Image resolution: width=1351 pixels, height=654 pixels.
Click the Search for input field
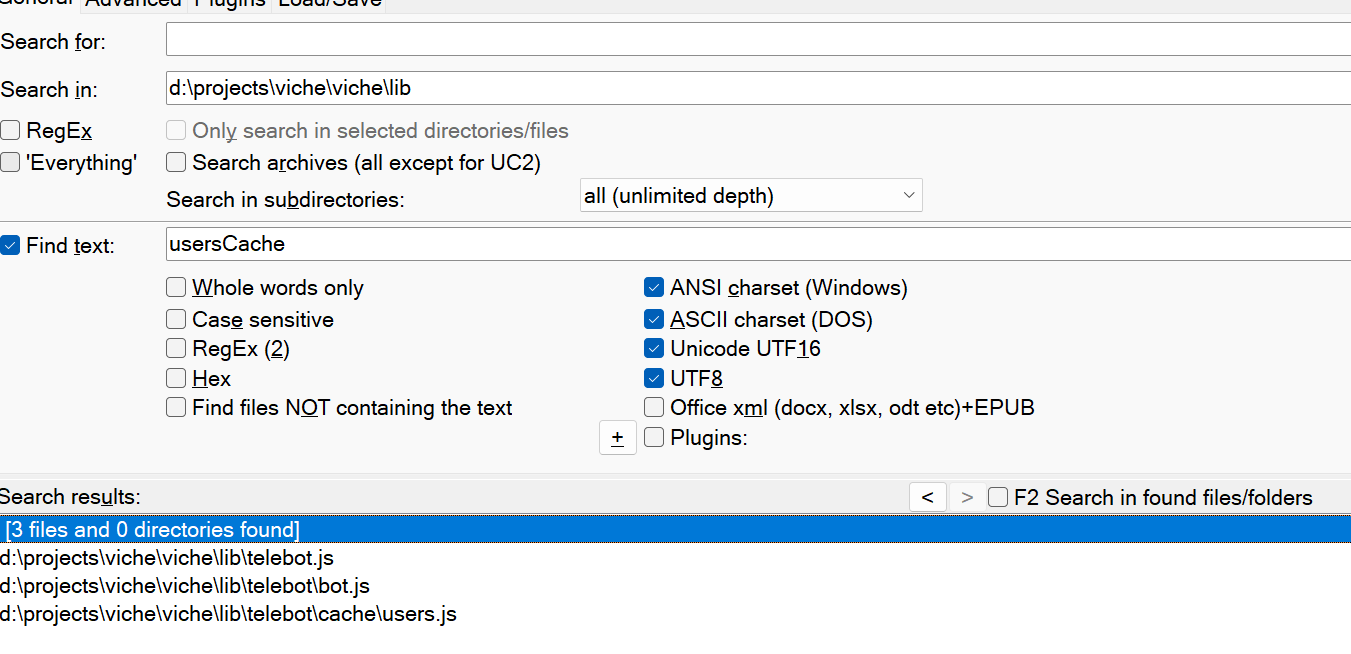point(758,40)
